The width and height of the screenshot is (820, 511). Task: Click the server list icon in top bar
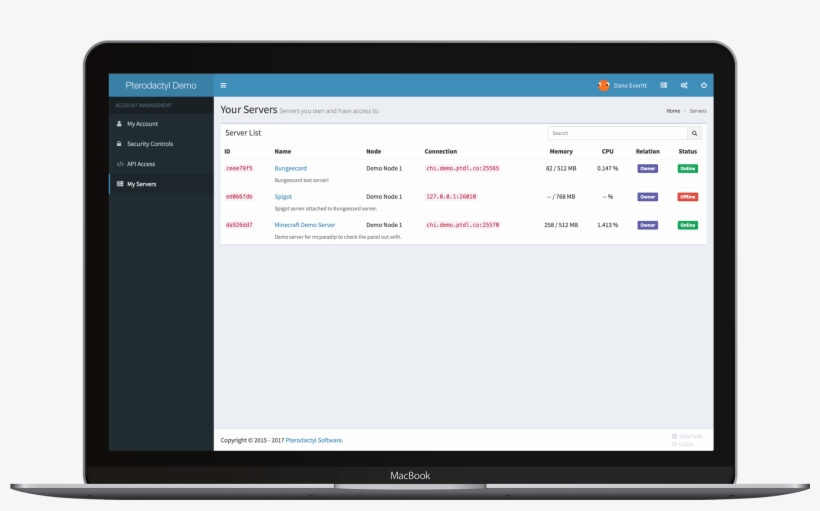(664, 85)
